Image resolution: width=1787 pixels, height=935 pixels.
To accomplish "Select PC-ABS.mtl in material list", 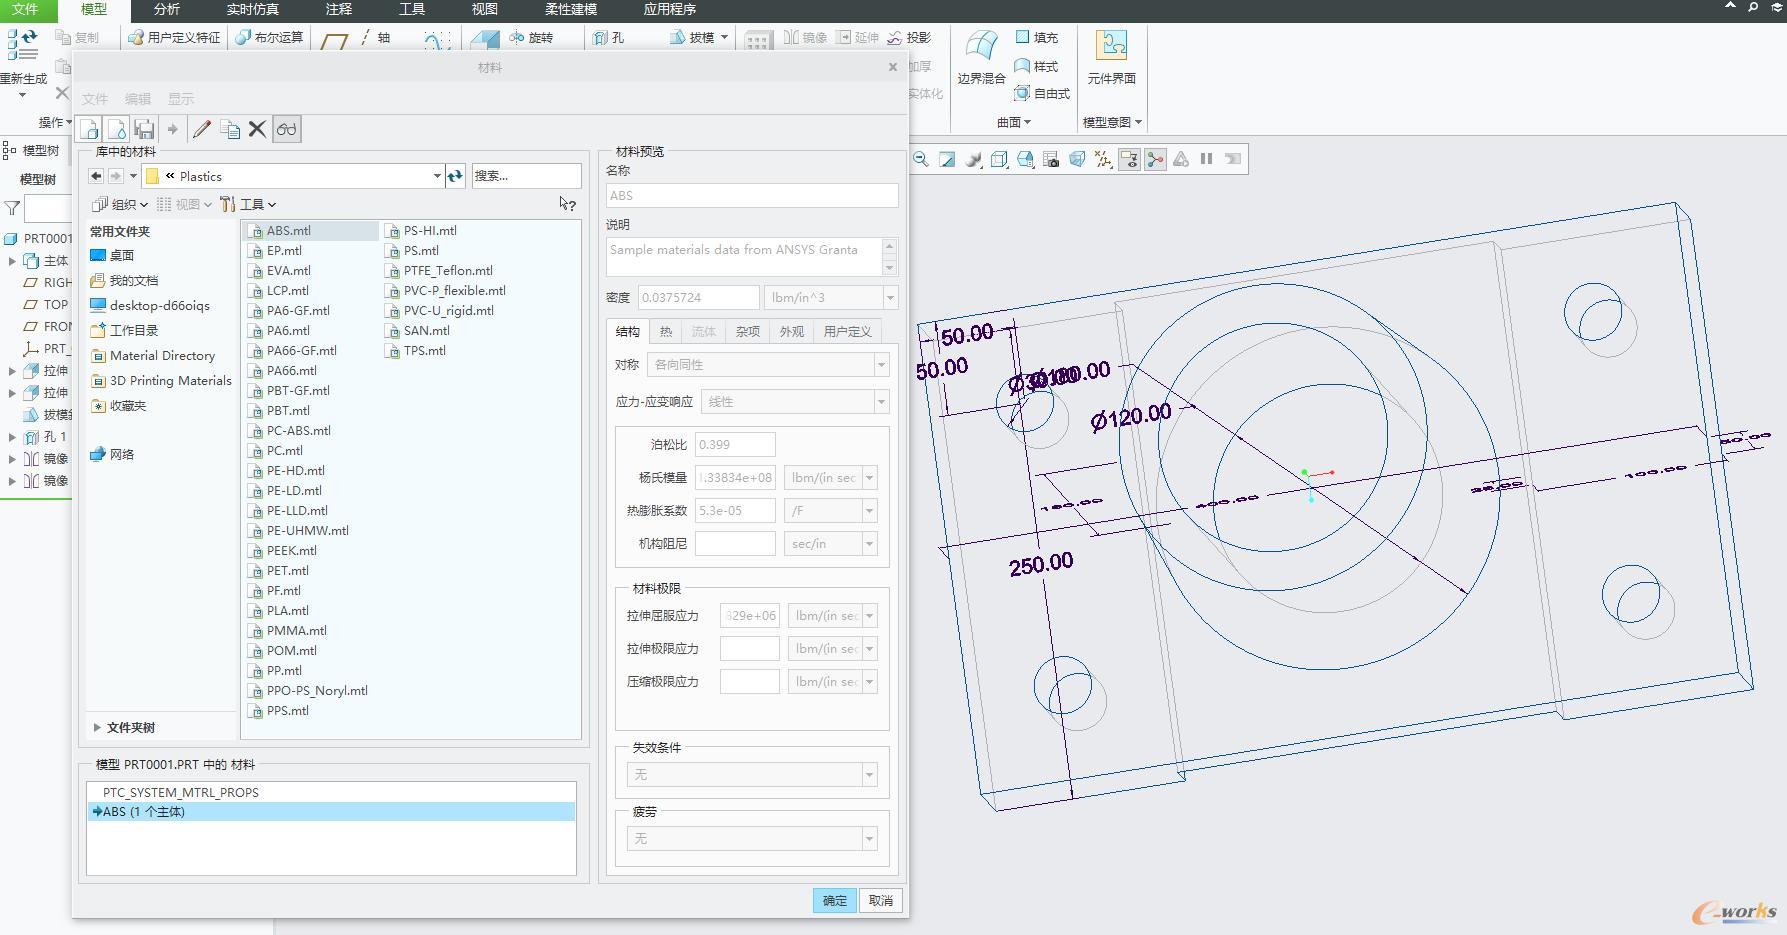I will click(290, 431).
